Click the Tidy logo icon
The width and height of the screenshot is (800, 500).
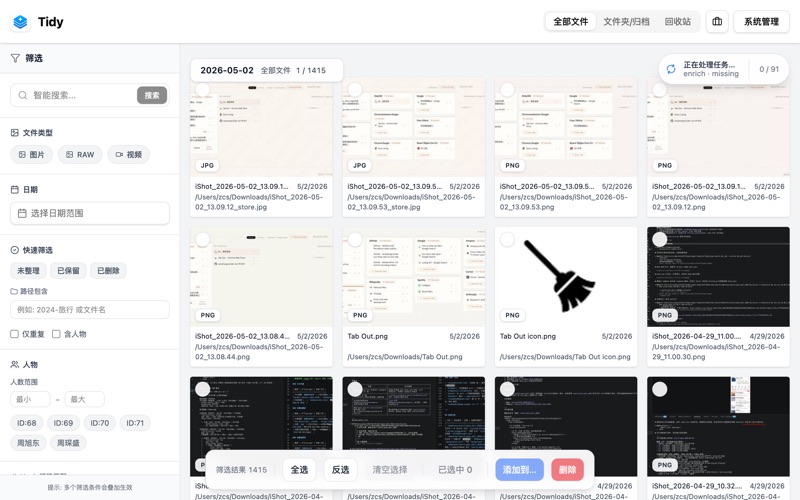pos(20,22)
